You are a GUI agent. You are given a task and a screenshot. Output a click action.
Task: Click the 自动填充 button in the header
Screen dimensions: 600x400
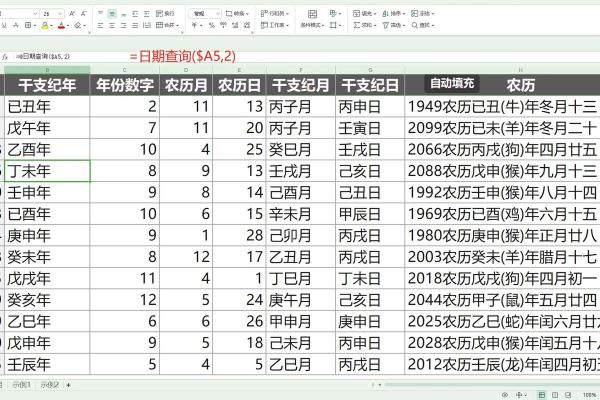(452, 83)
